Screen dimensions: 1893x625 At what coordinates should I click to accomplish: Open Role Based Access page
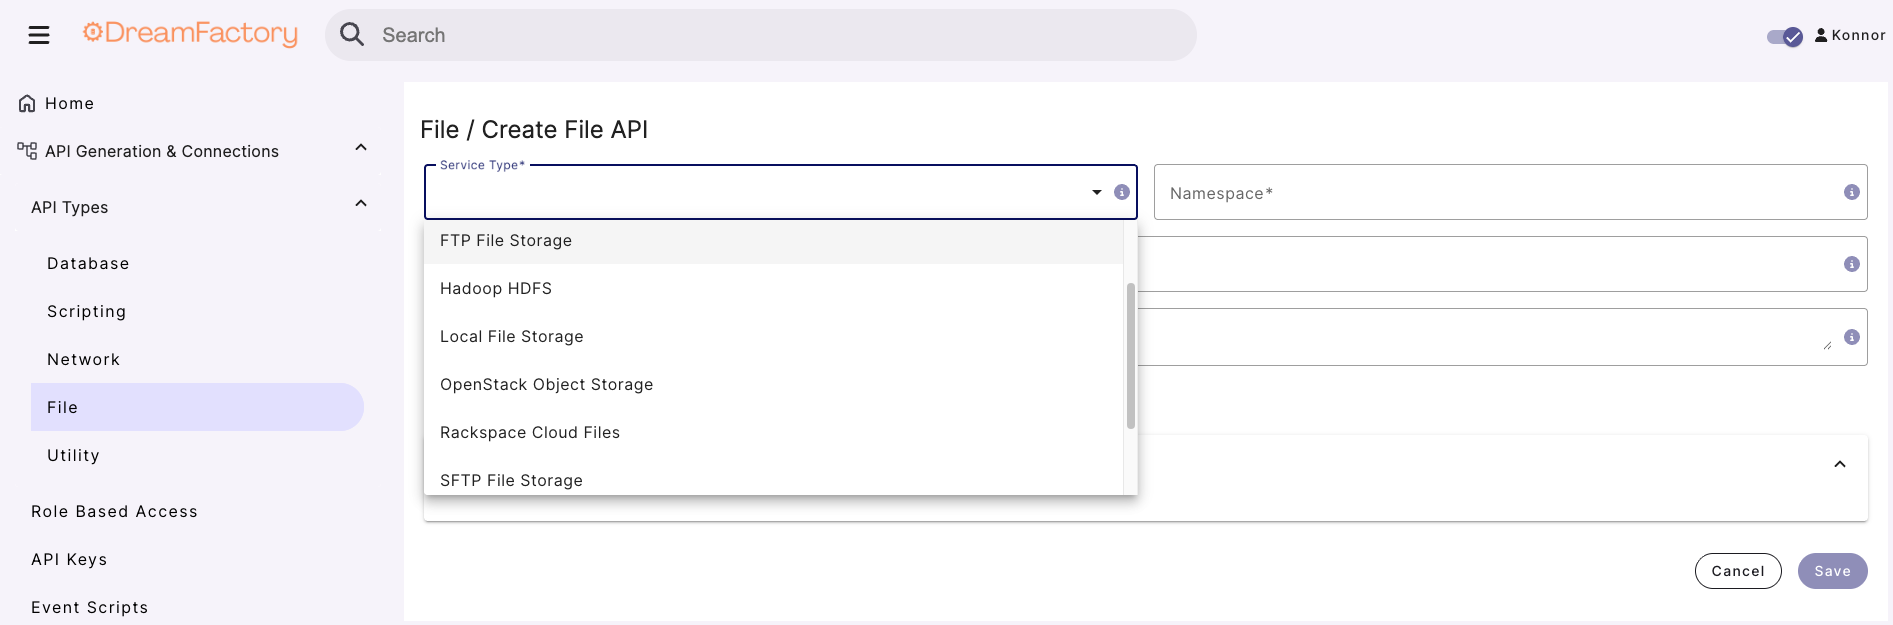(x=114, y=511)
